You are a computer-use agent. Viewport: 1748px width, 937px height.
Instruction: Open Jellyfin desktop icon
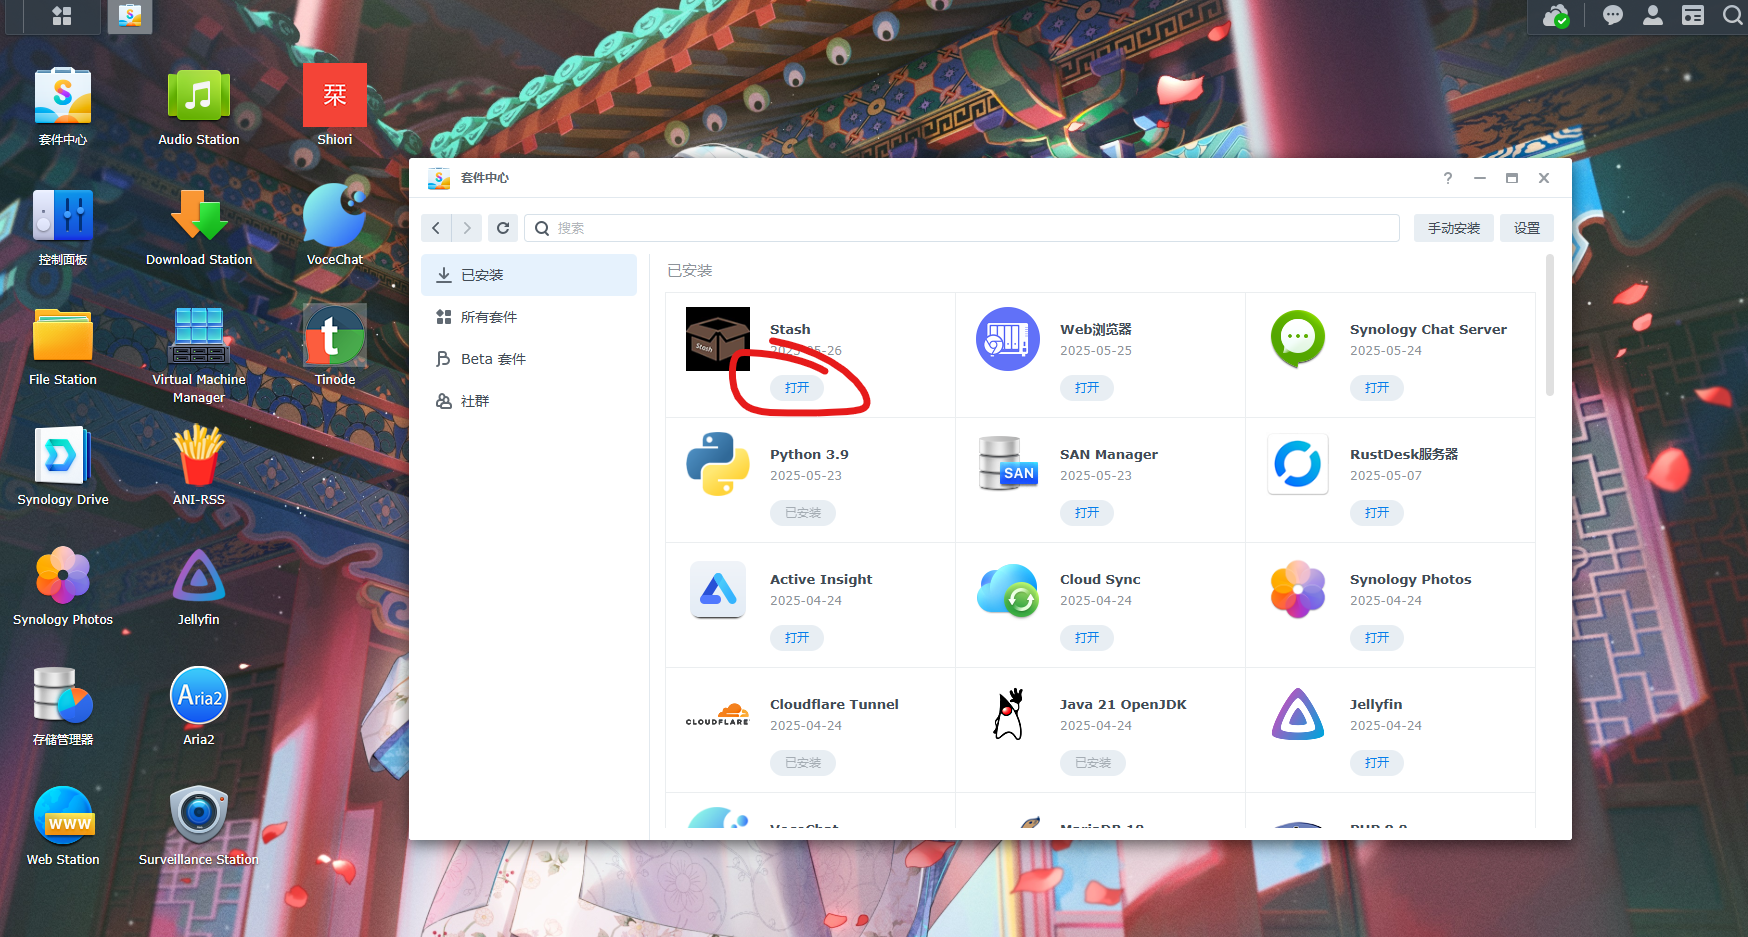pyautogui.click(x=199, y=577)
